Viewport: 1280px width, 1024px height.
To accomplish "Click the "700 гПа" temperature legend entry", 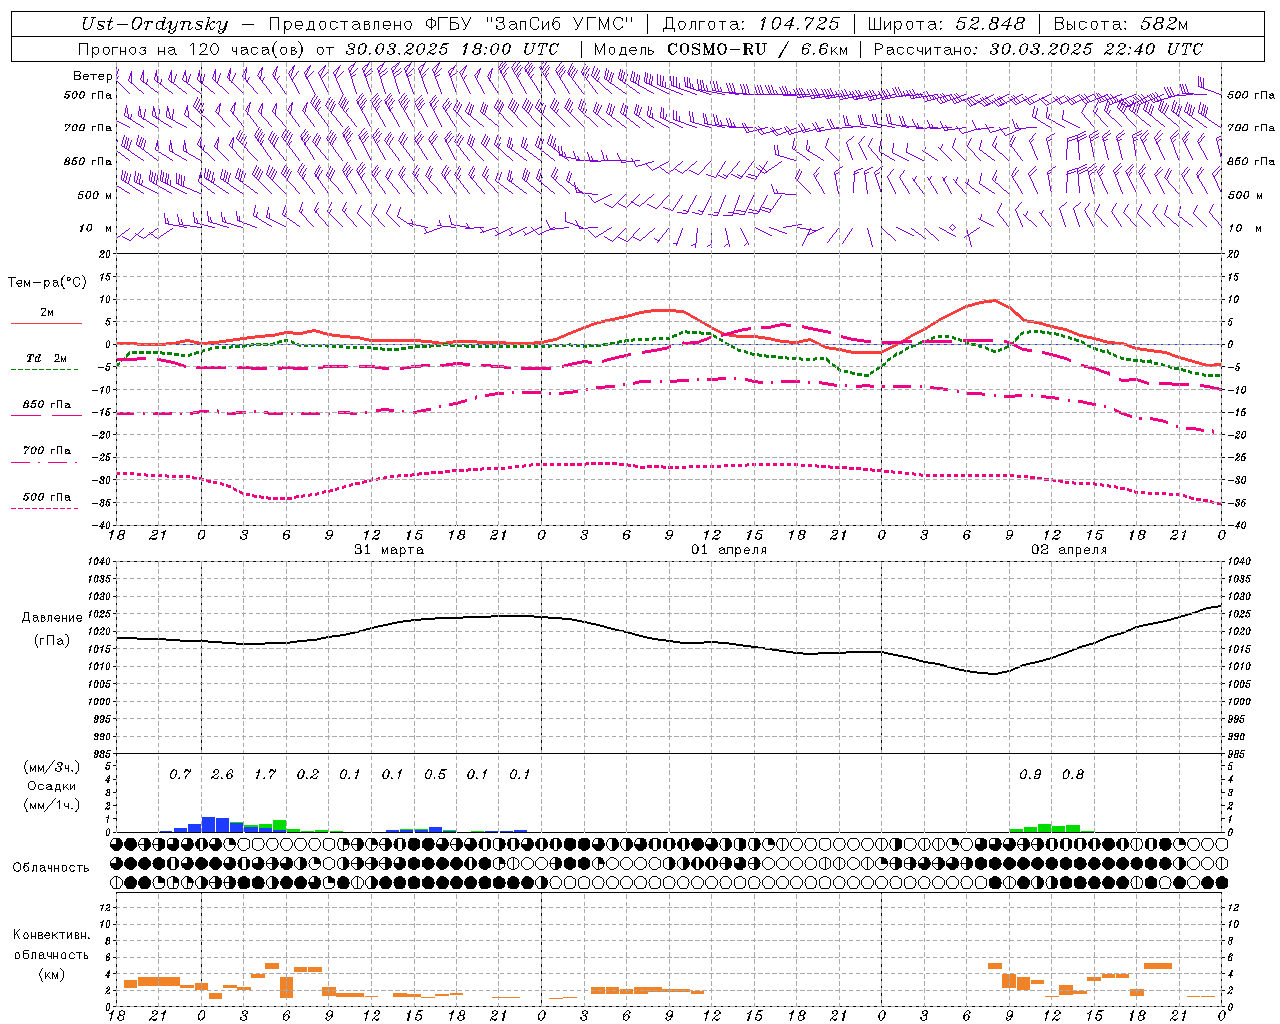I will click(47, 451).
